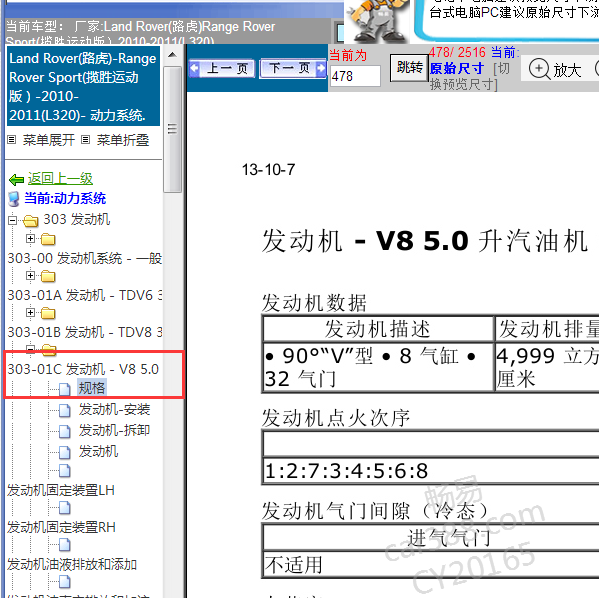
Task: Open 303-01B 发动机 - TDV8 item
Action: click(x=85, y=332)
